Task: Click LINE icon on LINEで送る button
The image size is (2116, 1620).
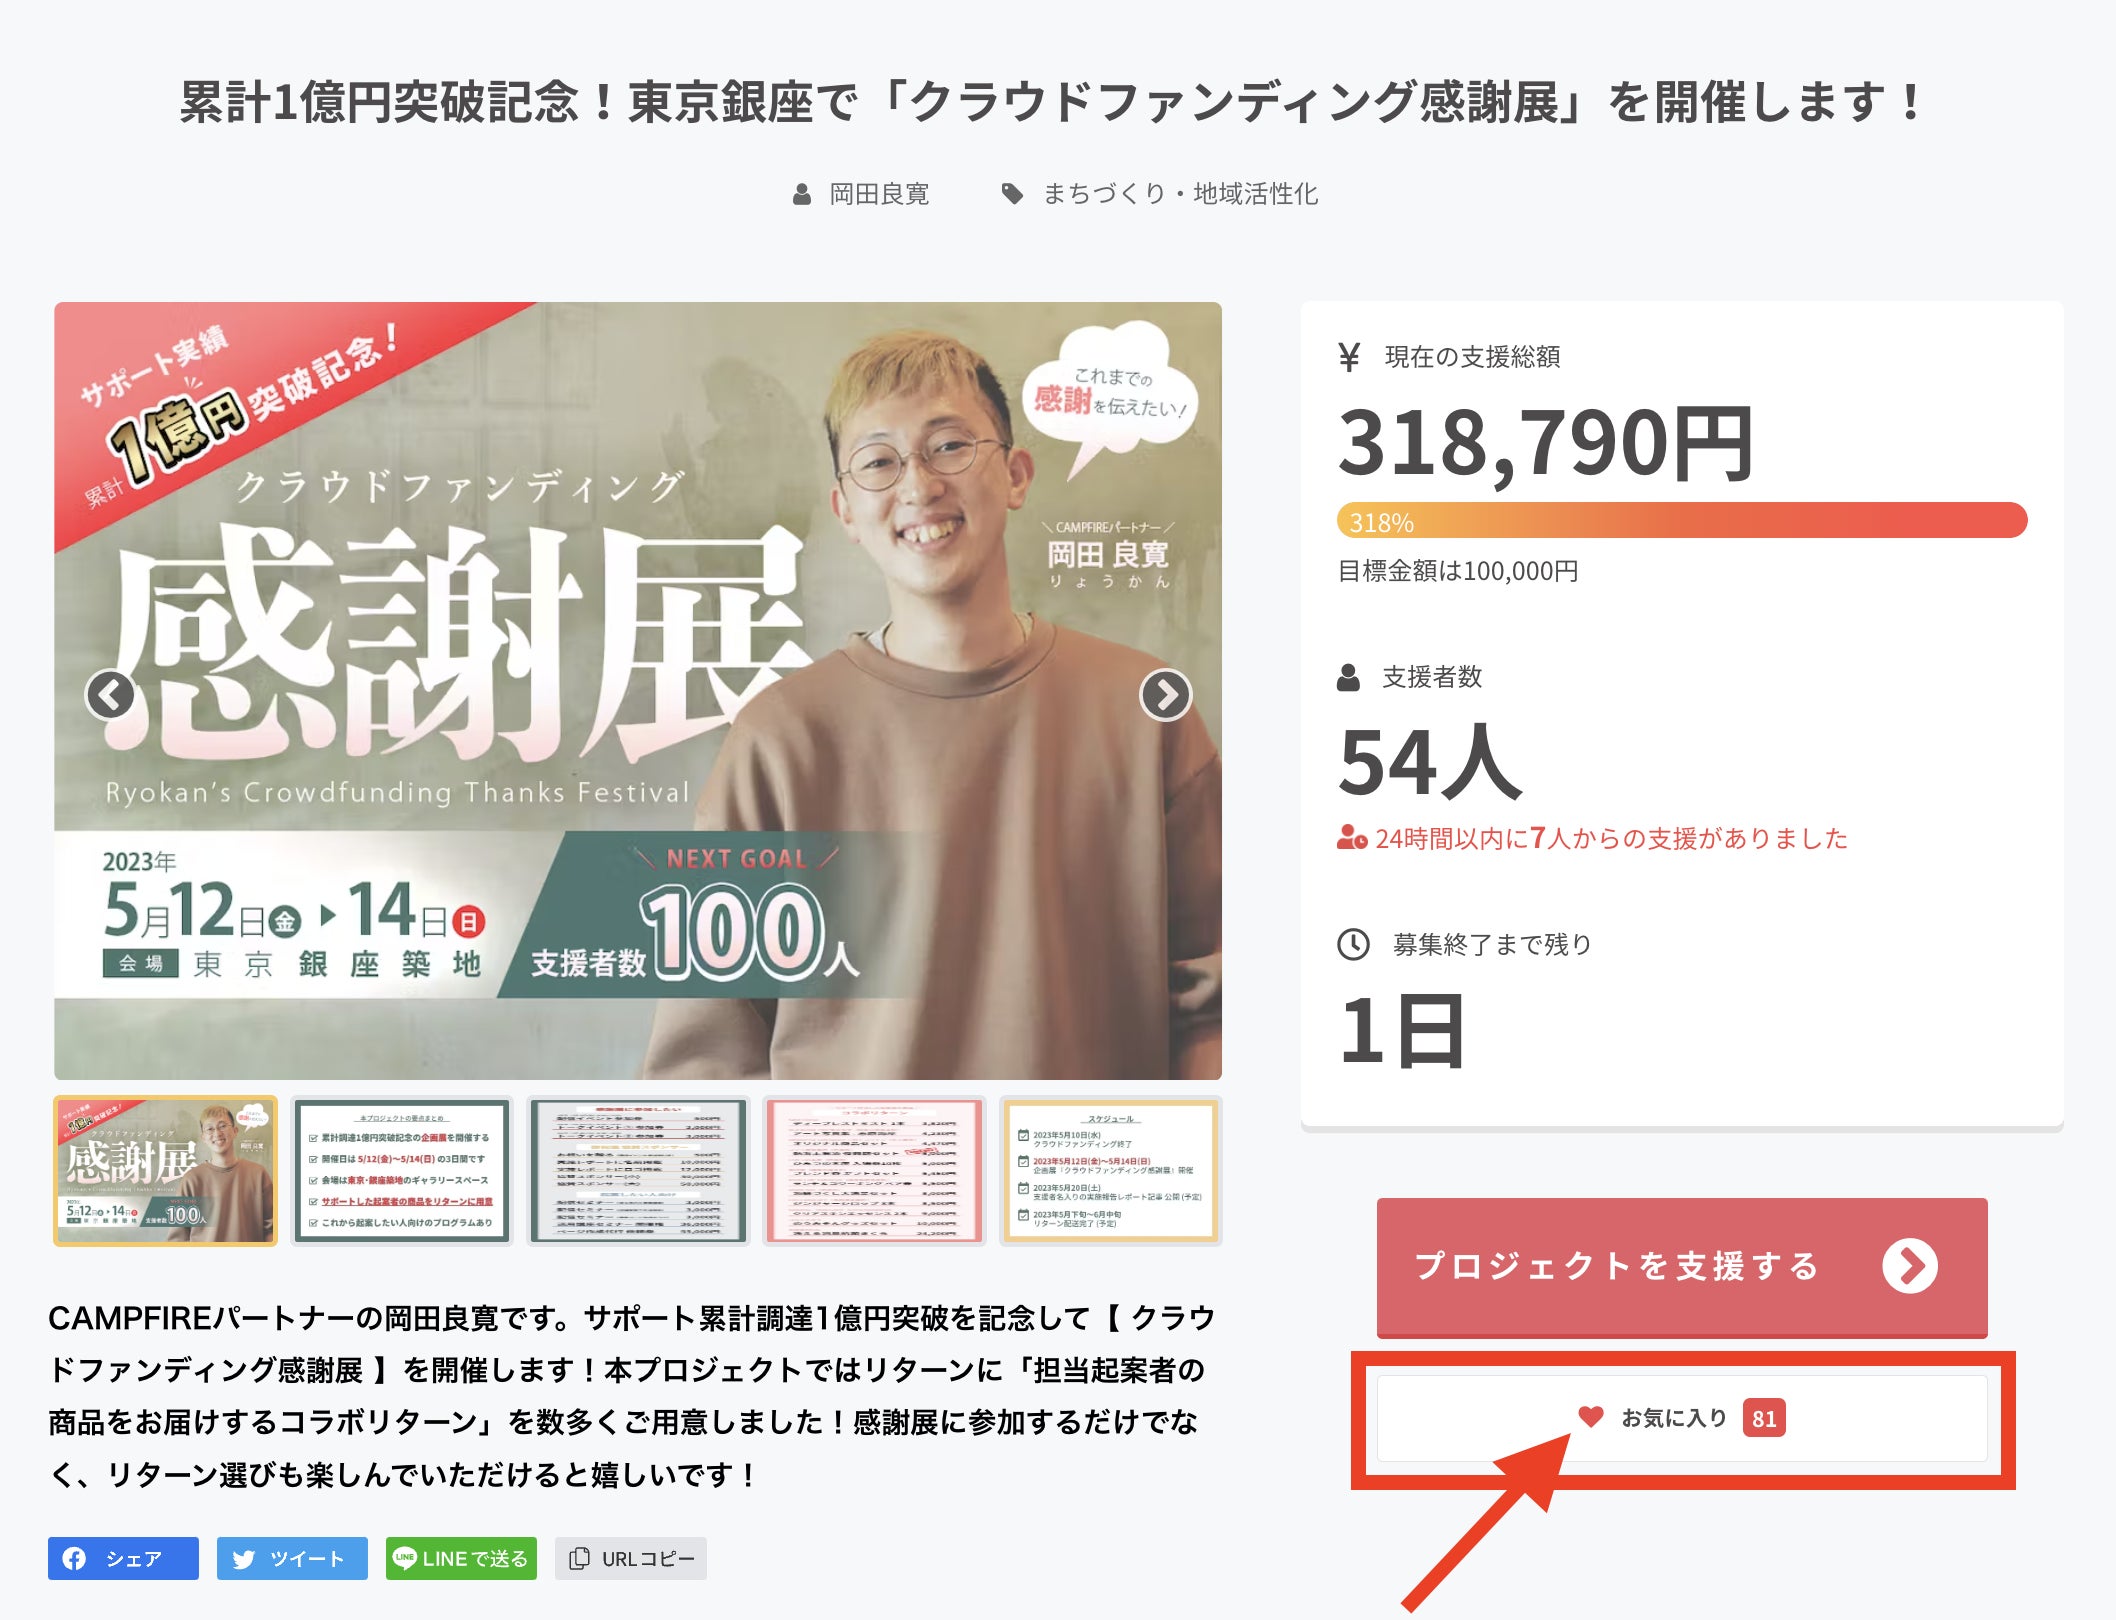Action: tap(404, 1558)
